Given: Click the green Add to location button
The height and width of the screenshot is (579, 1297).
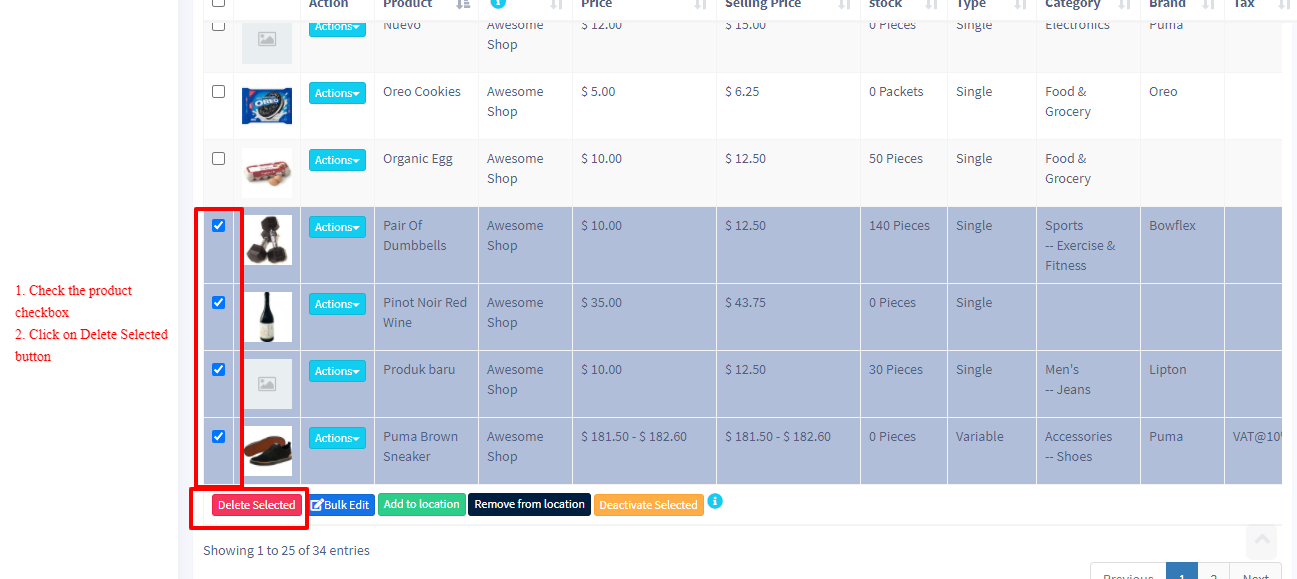Looking at the screenshot, I should tap(421, 505).
